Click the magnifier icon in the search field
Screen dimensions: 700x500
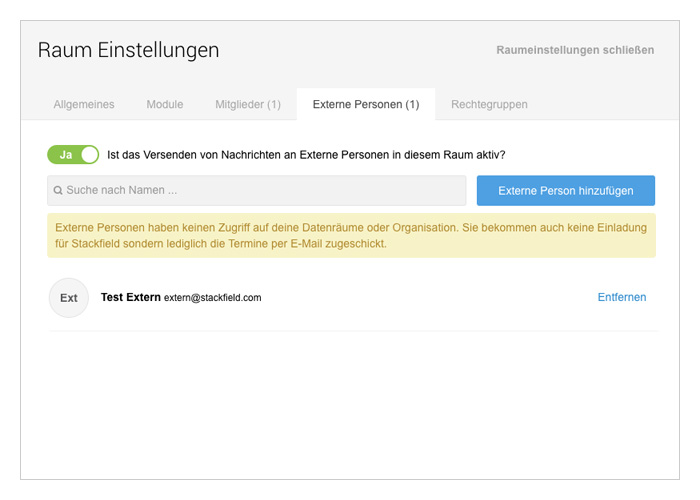coord(59,190)
